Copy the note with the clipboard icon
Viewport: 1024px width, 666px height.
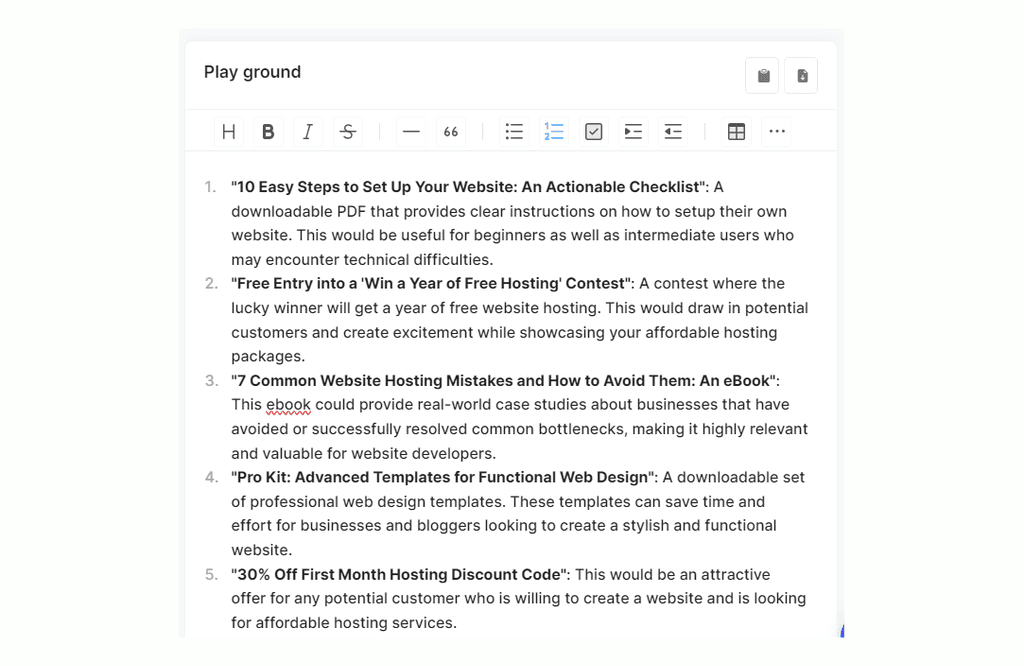(x=762, y=75)
